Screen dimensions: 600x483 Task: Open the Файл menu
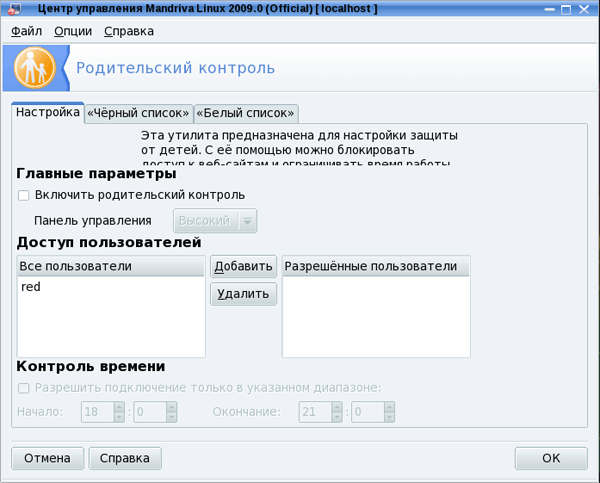26,31
